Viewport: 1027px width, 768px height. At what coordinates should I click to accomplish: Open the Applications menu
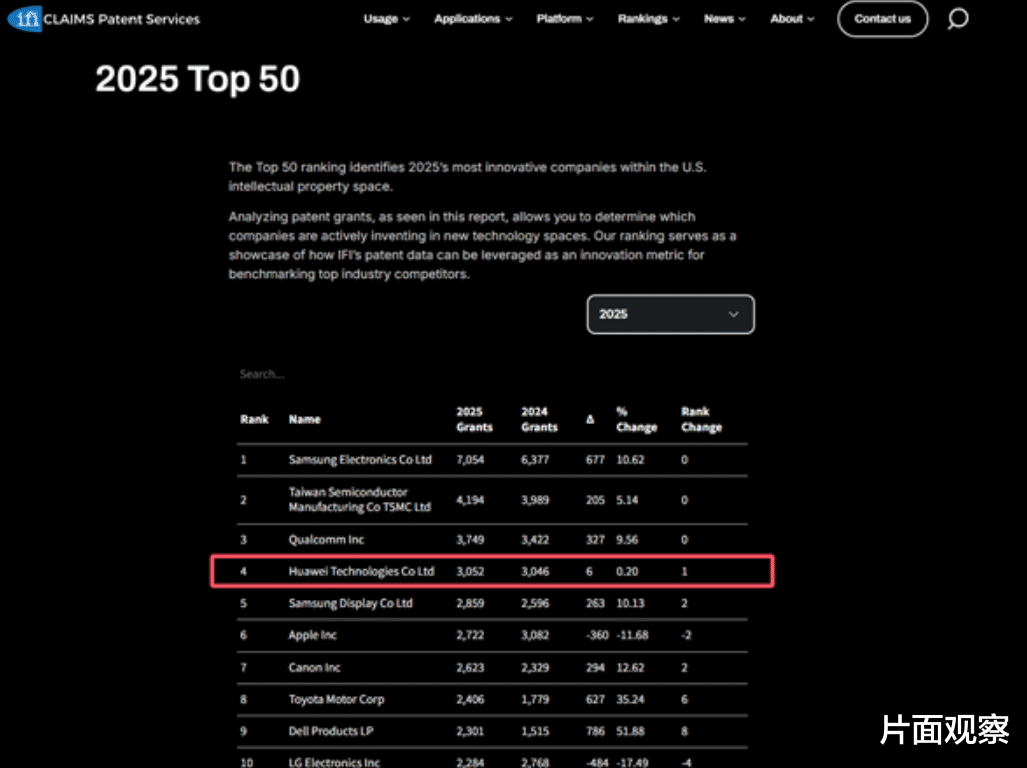(473, 18)
